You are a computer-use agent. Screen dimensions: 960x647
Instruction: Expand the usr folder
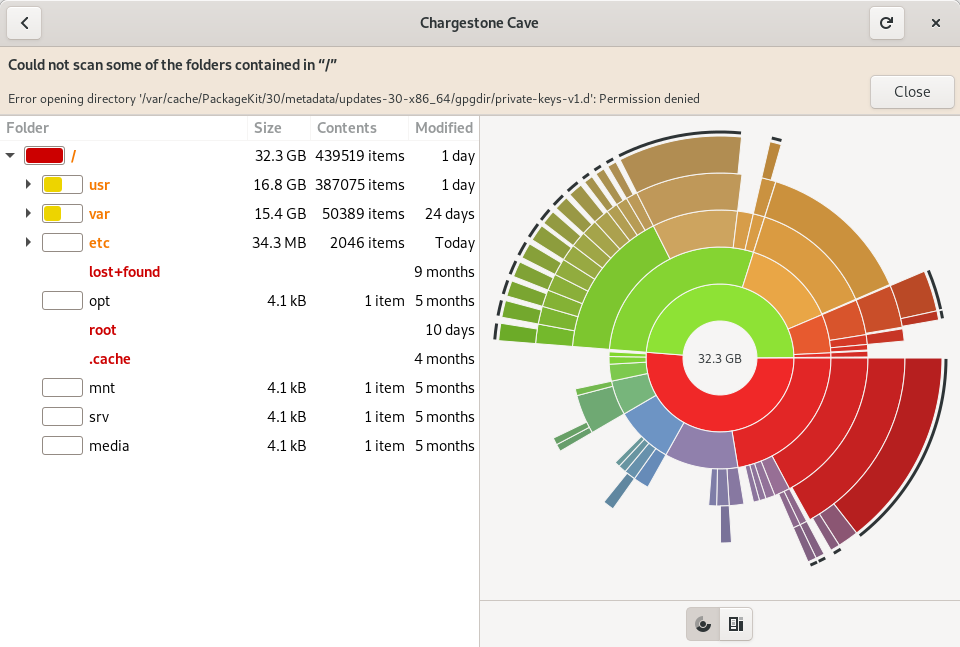pyautogui.click(x=28, y=184)
